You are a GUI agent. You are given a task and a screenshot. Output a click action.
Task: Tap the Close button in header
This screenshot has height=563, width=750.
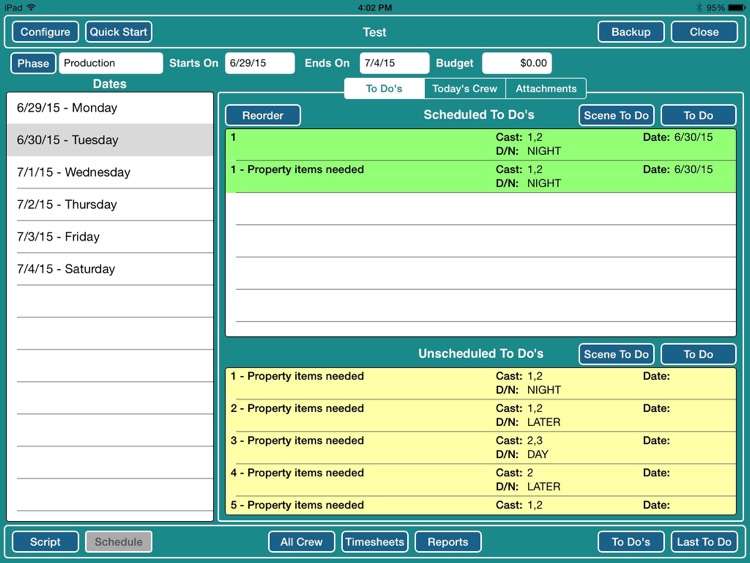[704, 32]
